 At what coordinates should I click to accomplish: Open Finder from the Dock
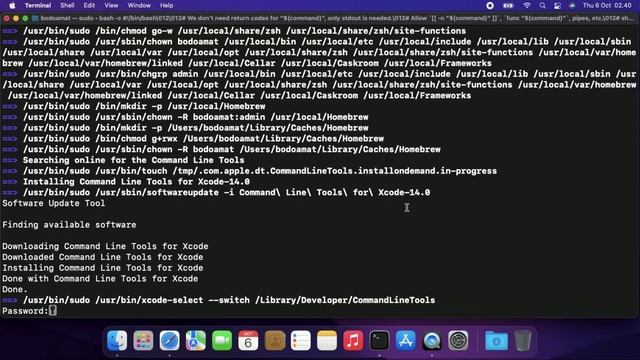click(x=117, y=340)
